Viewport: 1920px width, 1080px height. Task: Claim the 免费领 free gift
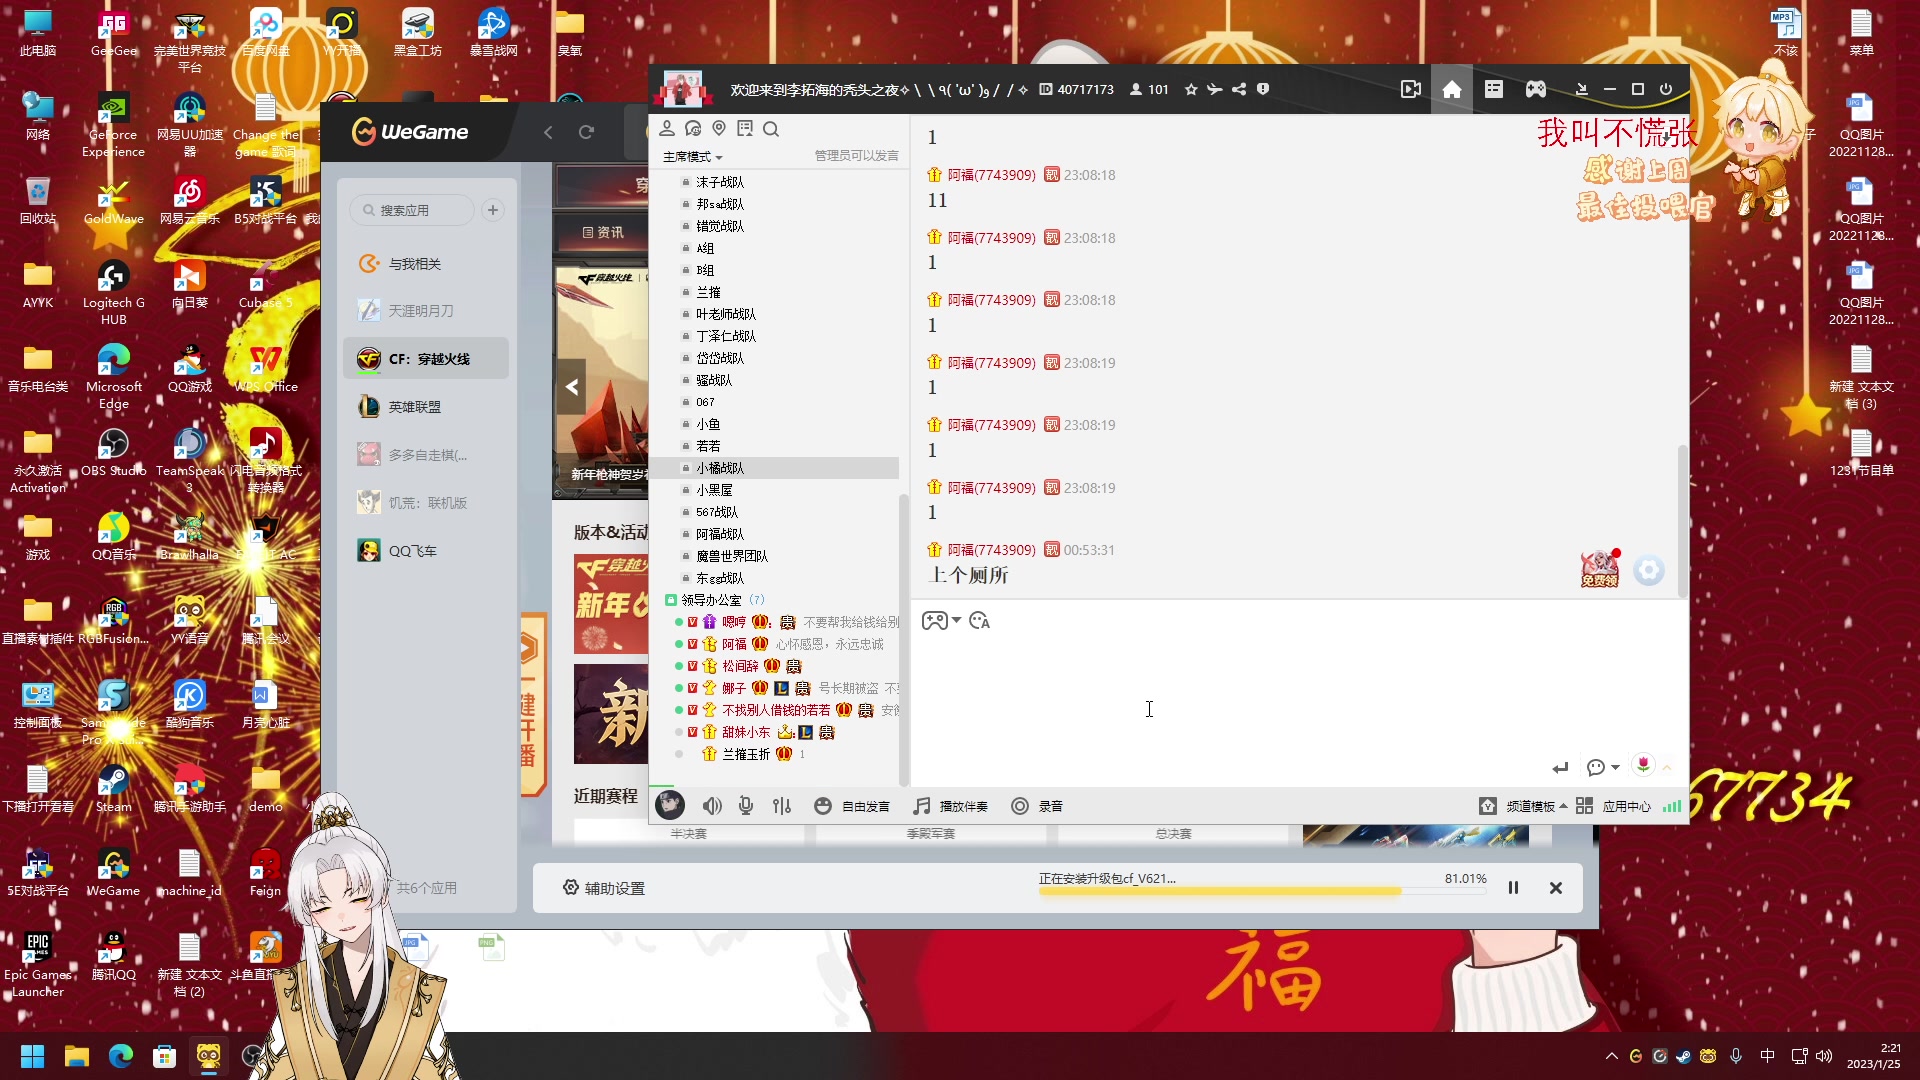tap(1600, 569)
